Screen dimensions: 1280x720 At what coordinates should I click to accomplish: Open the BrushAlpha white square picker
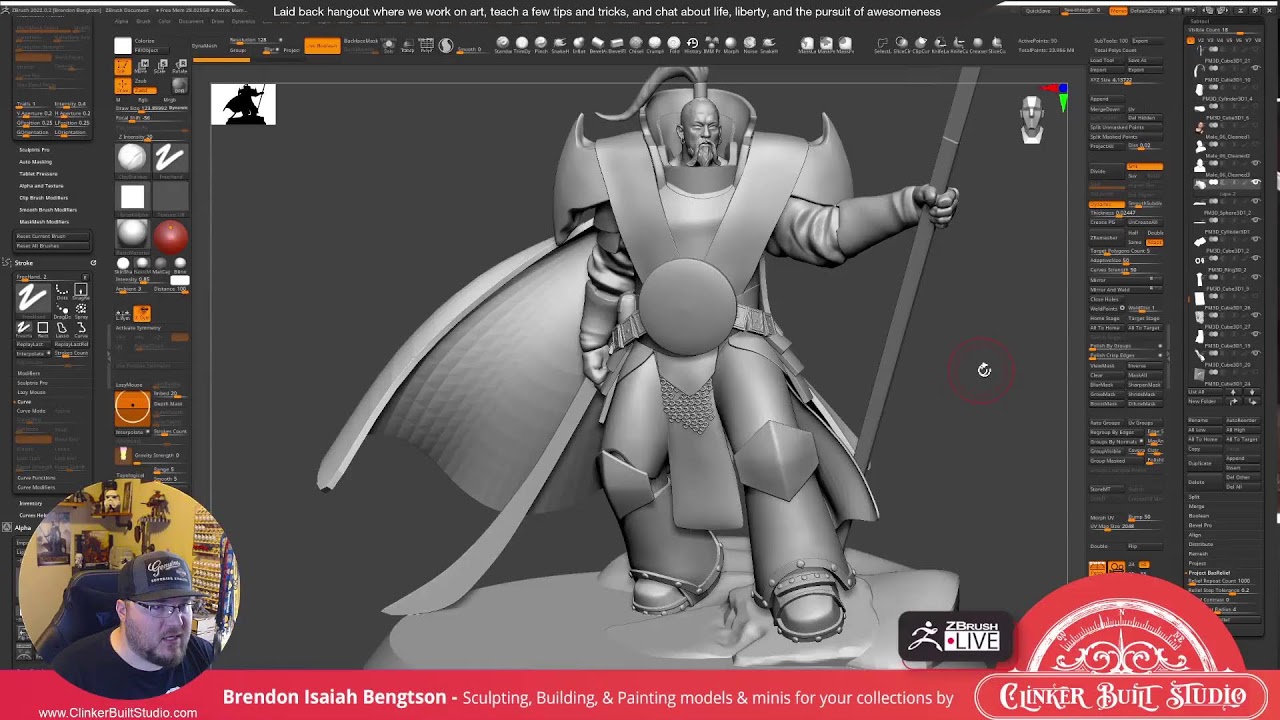point(132,197)
